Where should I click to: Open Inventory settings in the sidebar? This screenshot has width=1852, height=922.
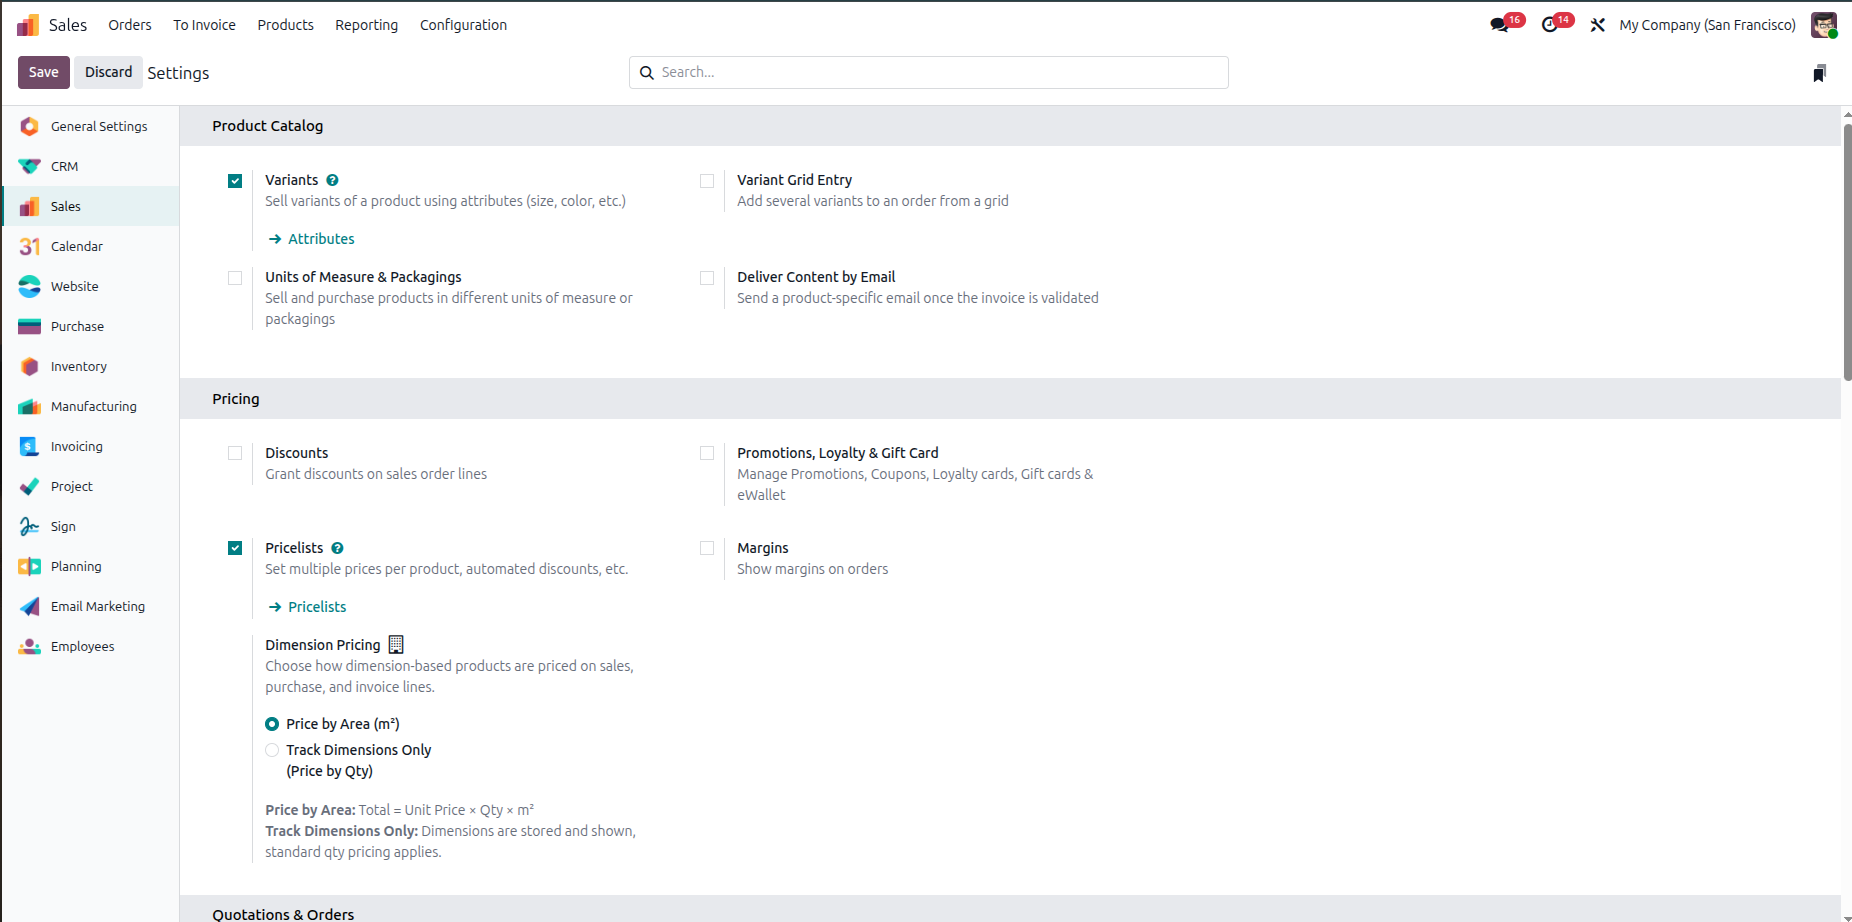[x=91, y=366]
